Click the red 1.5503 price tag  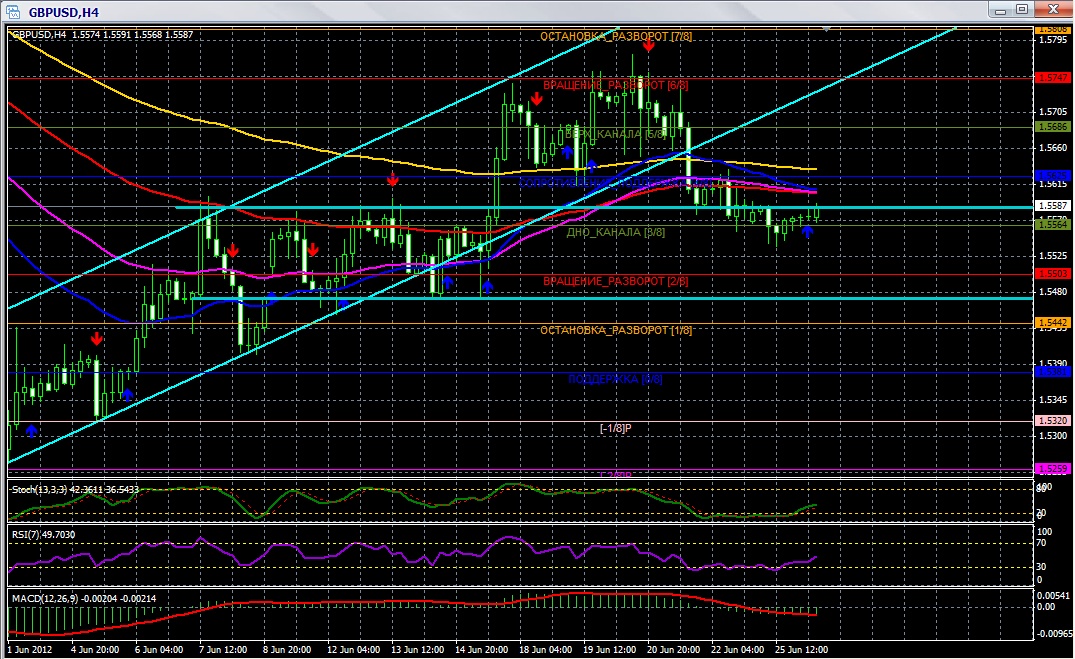(x=1052, y=274)
